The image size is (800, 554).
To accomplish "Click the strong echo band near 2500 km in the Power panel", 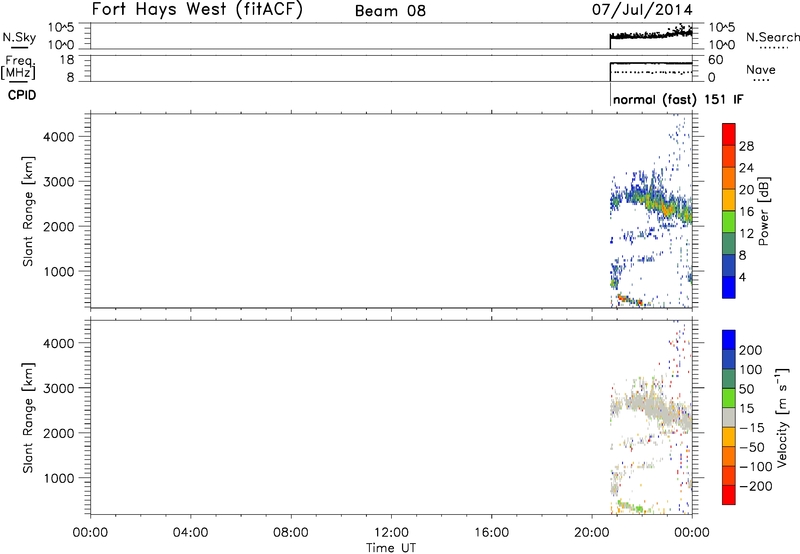I will pyautogui.click(x=658, y=204).
